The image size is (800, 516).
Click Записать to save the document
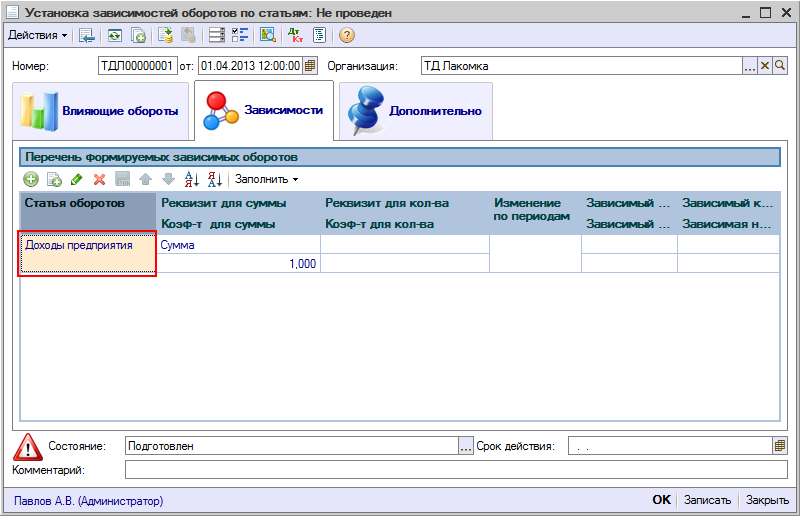708,500
